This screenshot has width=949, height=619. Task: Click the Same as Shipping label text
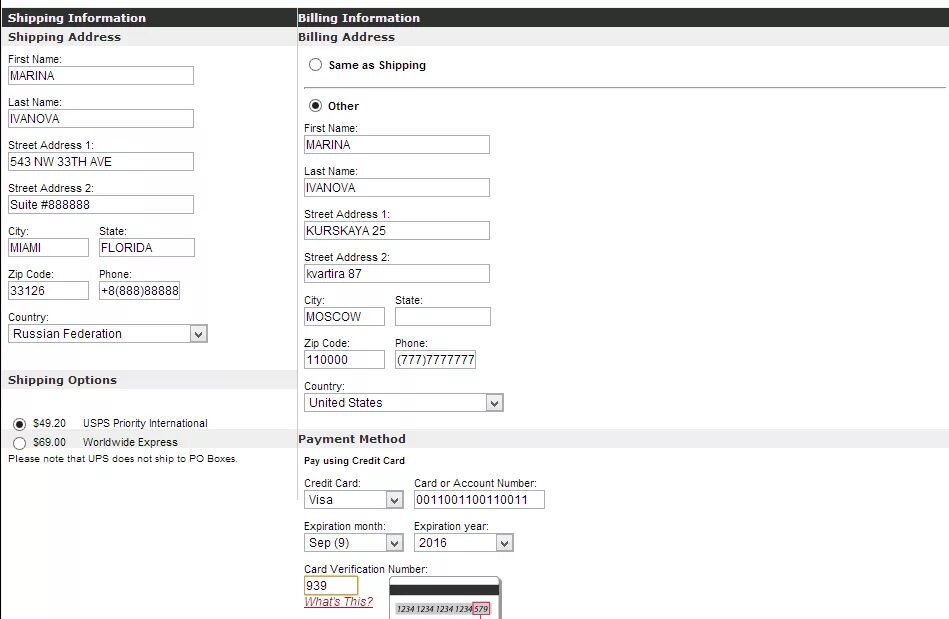pyautogui.click(x=377, y=65)
